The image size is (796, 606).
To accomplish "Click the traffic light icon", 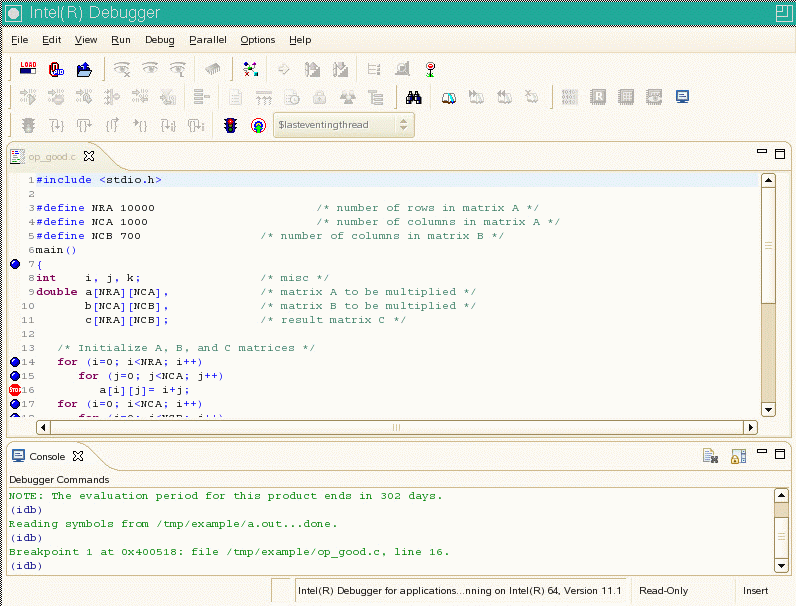I will pos(230,125).
